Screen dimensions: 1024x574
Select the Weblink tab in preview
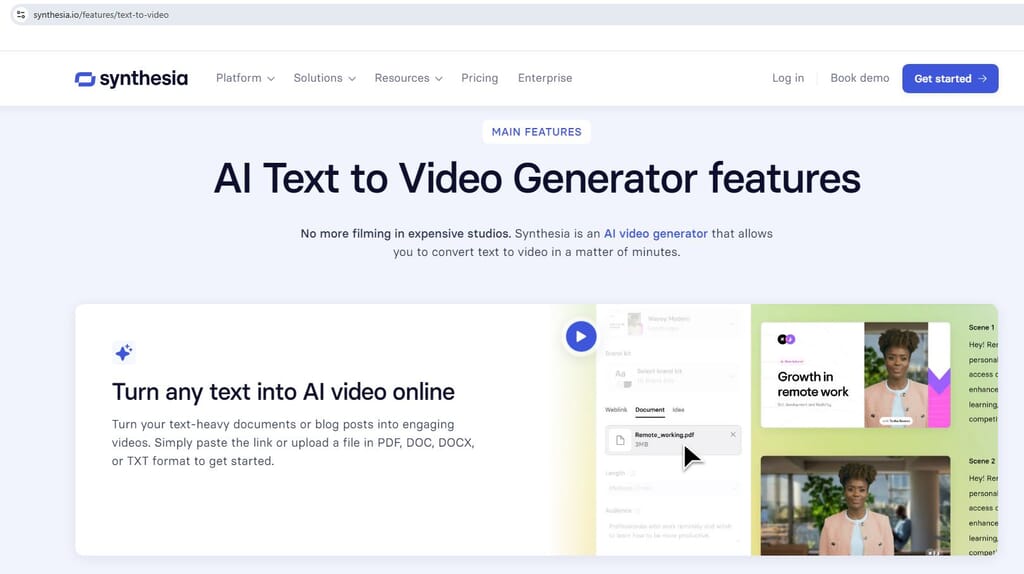coord(616,410)
